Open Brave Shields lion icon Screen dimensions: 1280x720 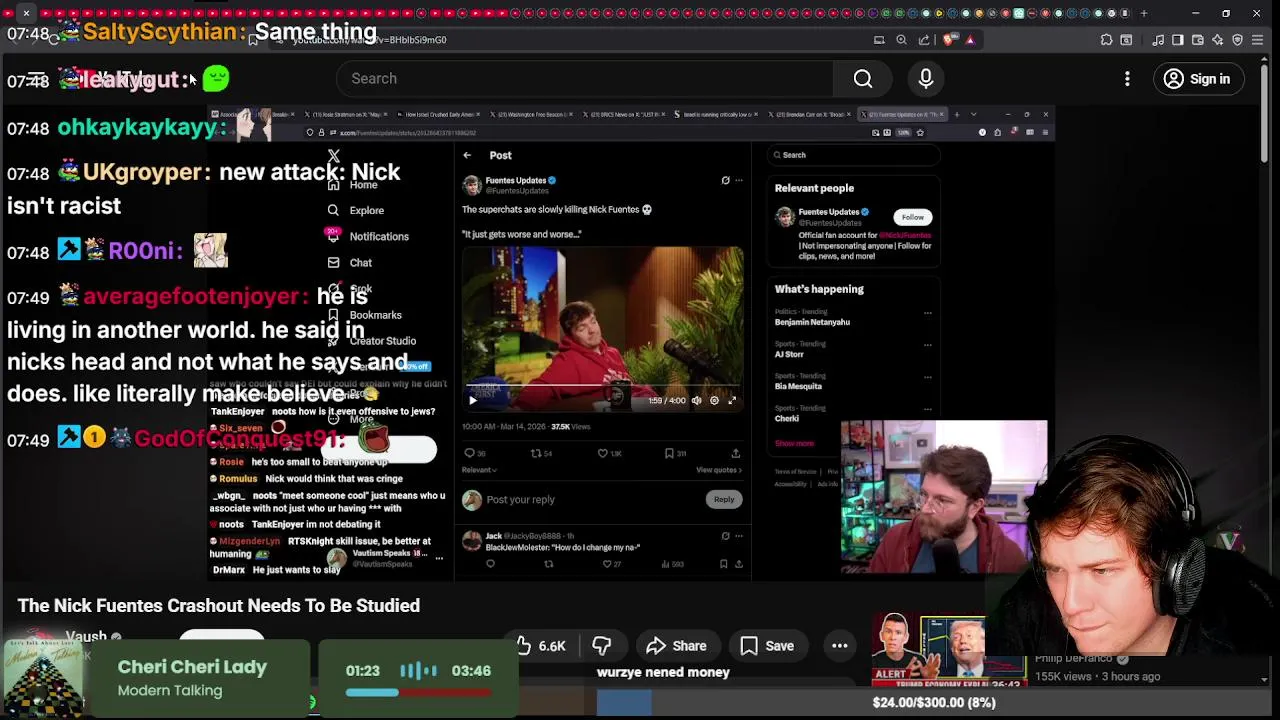pyautogui.click(x=949, y=40)
